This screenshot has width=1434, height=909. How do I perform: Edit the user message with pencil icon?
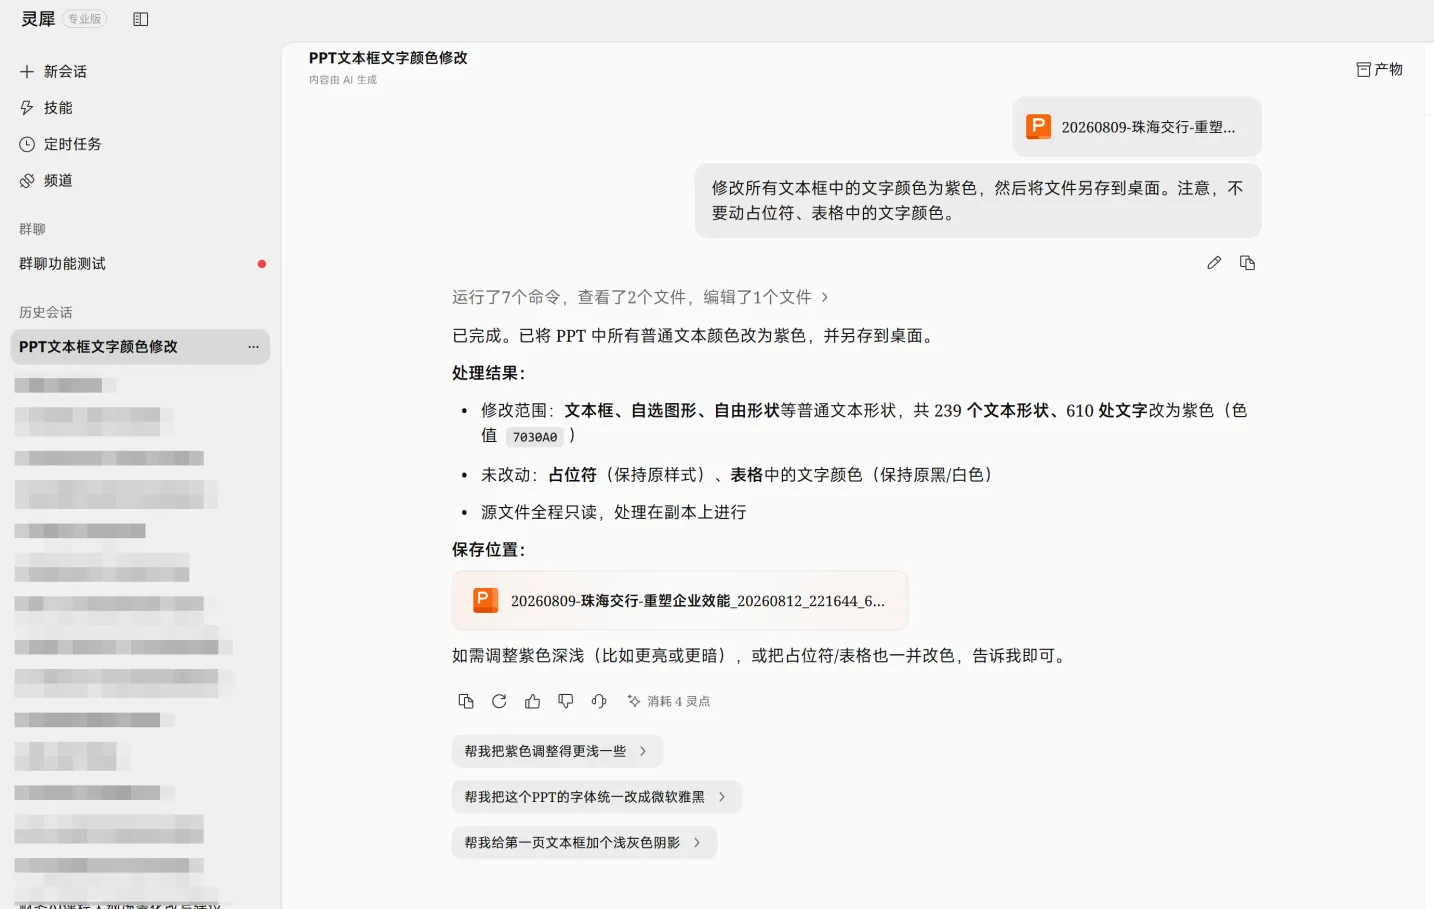[1214, 263]
